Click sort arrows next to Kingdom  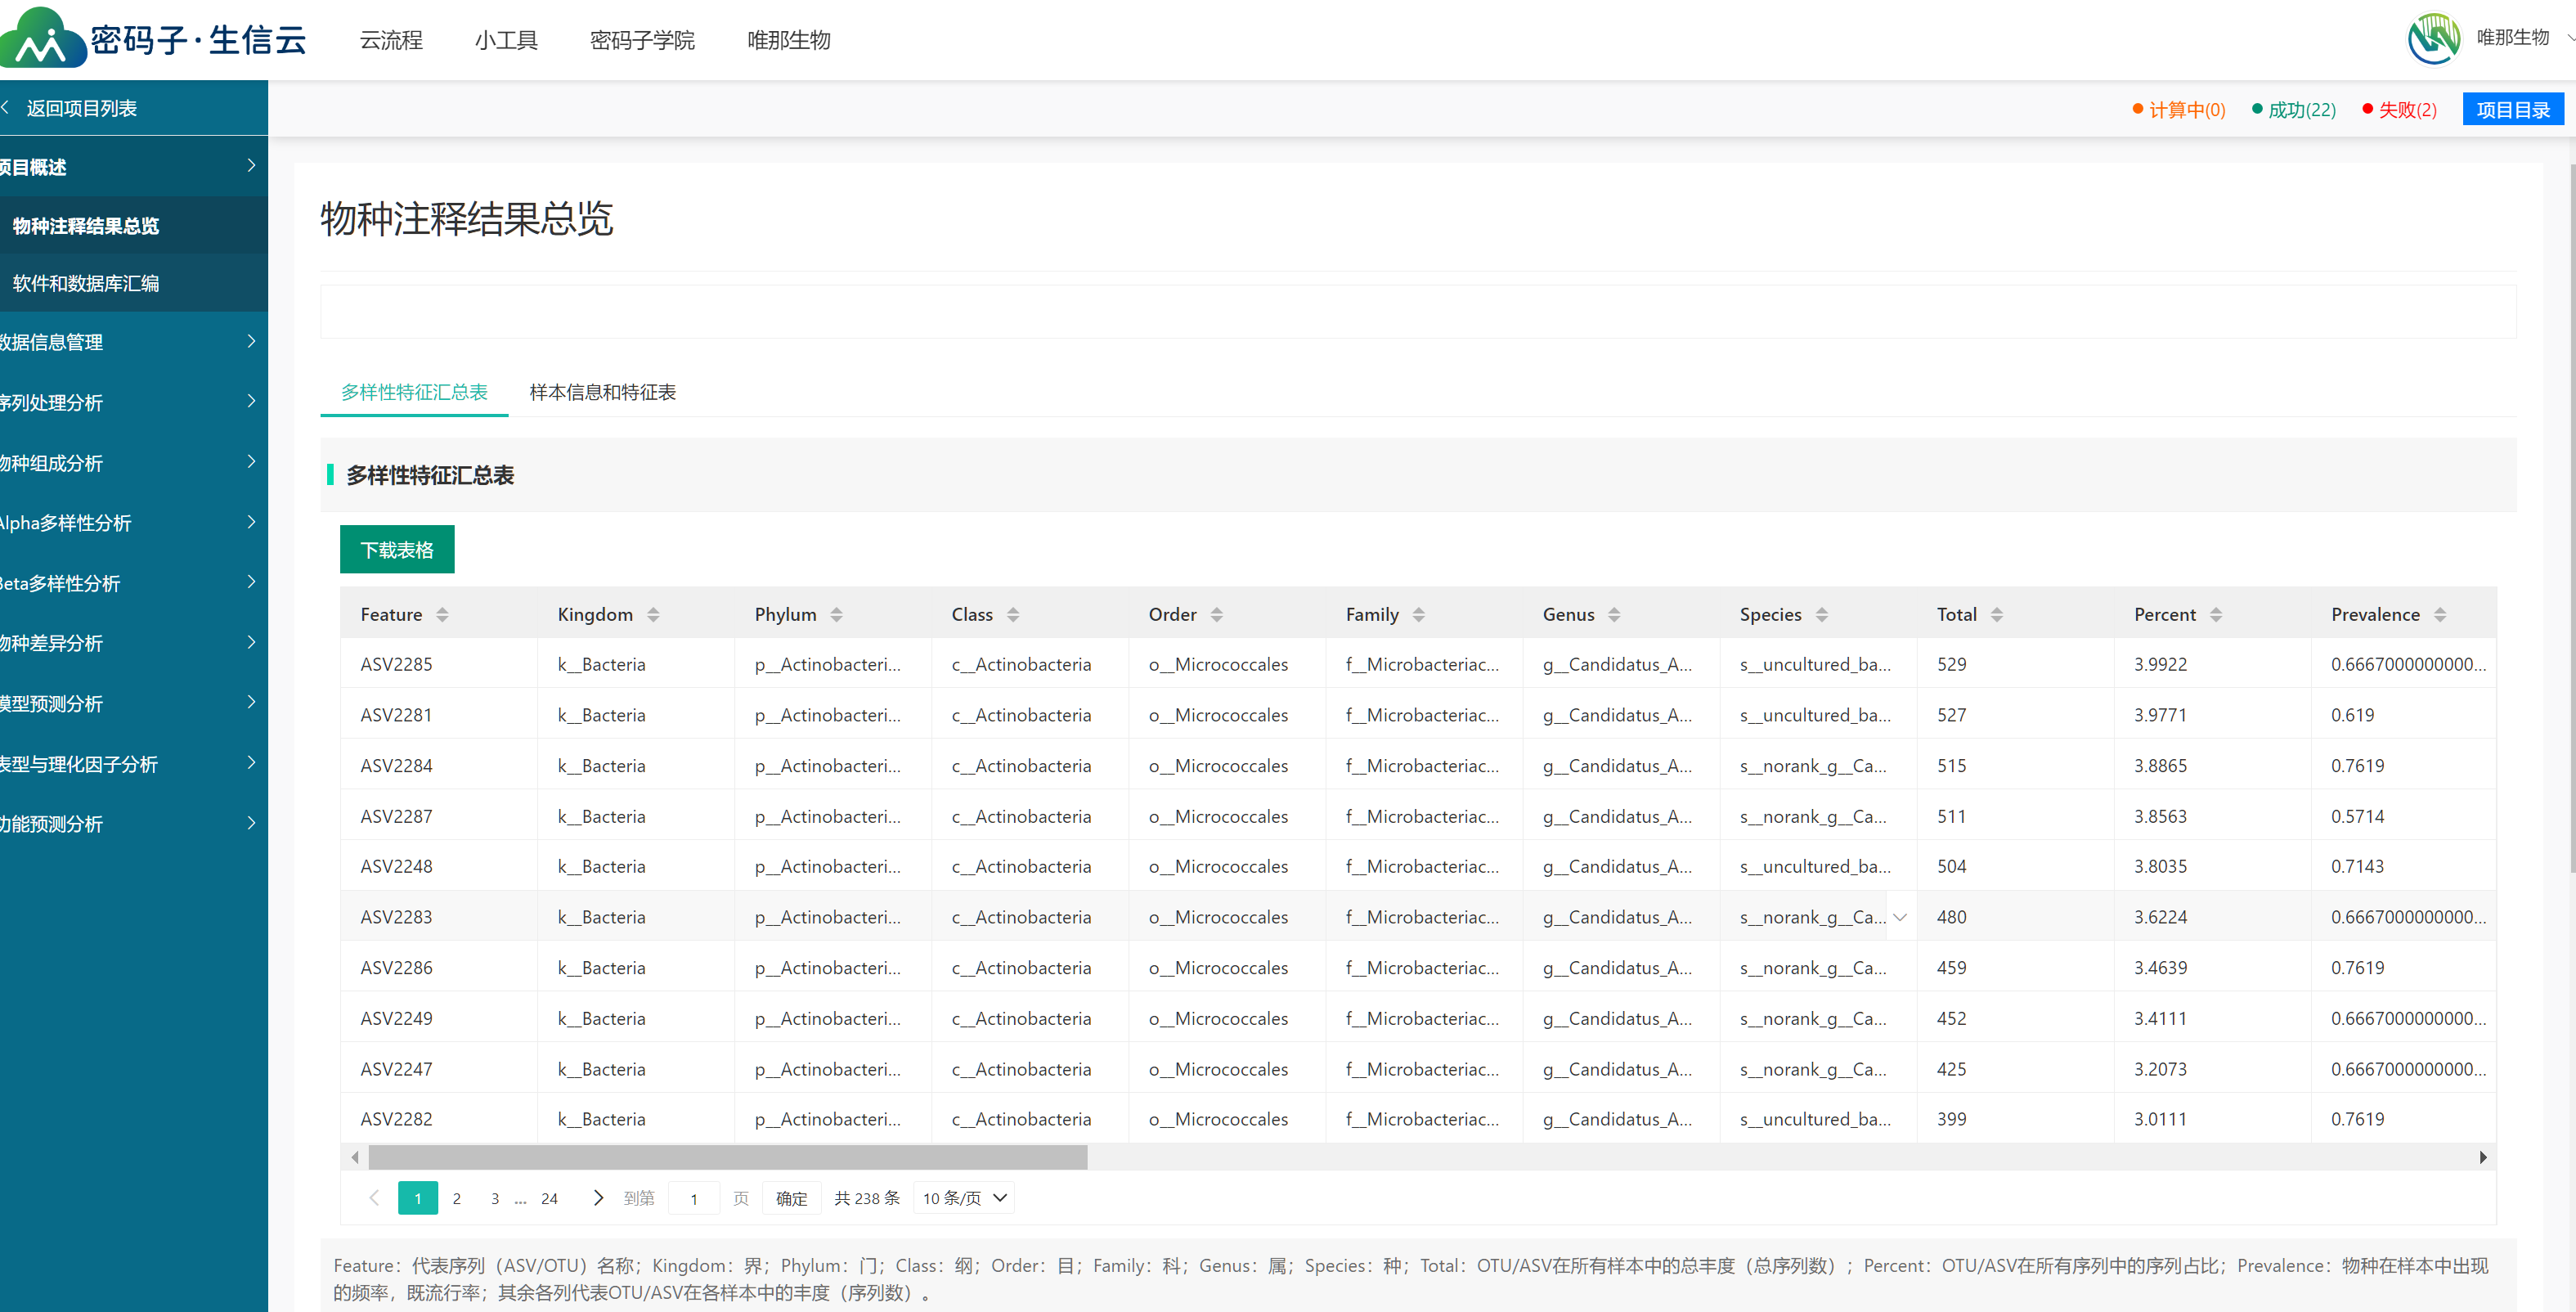tap(653, 615)
